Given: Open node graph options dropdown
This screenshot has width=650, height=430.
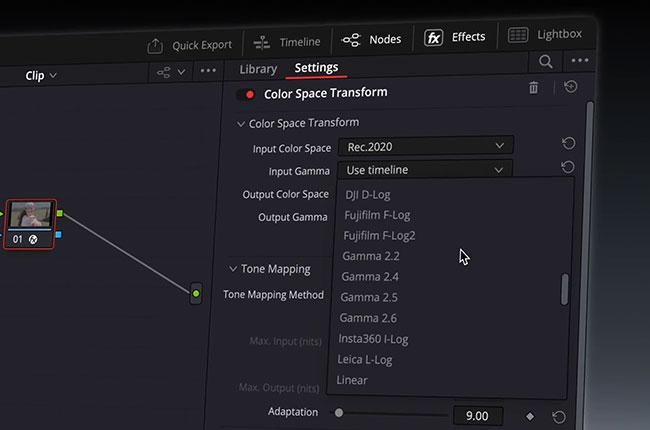Looking at the screenshot, I should tap(171, 73).
